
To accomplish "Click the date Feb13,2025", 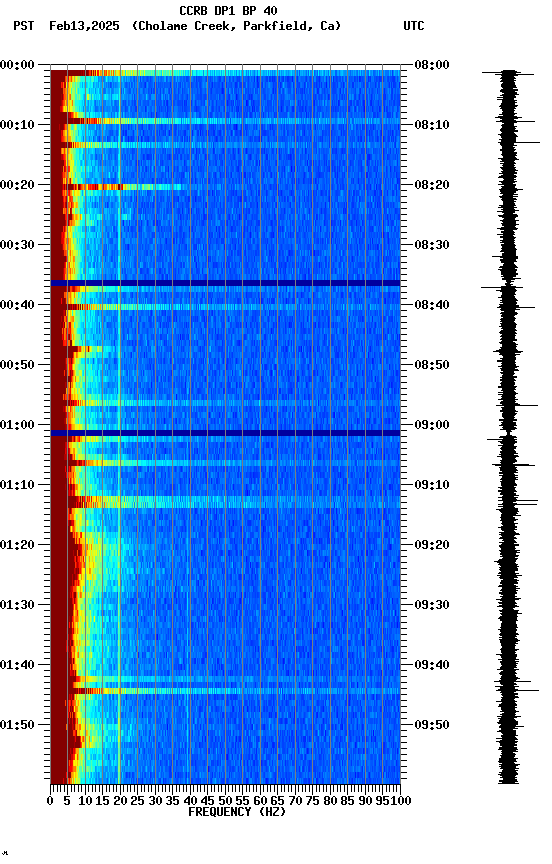I will pos(84,26).
